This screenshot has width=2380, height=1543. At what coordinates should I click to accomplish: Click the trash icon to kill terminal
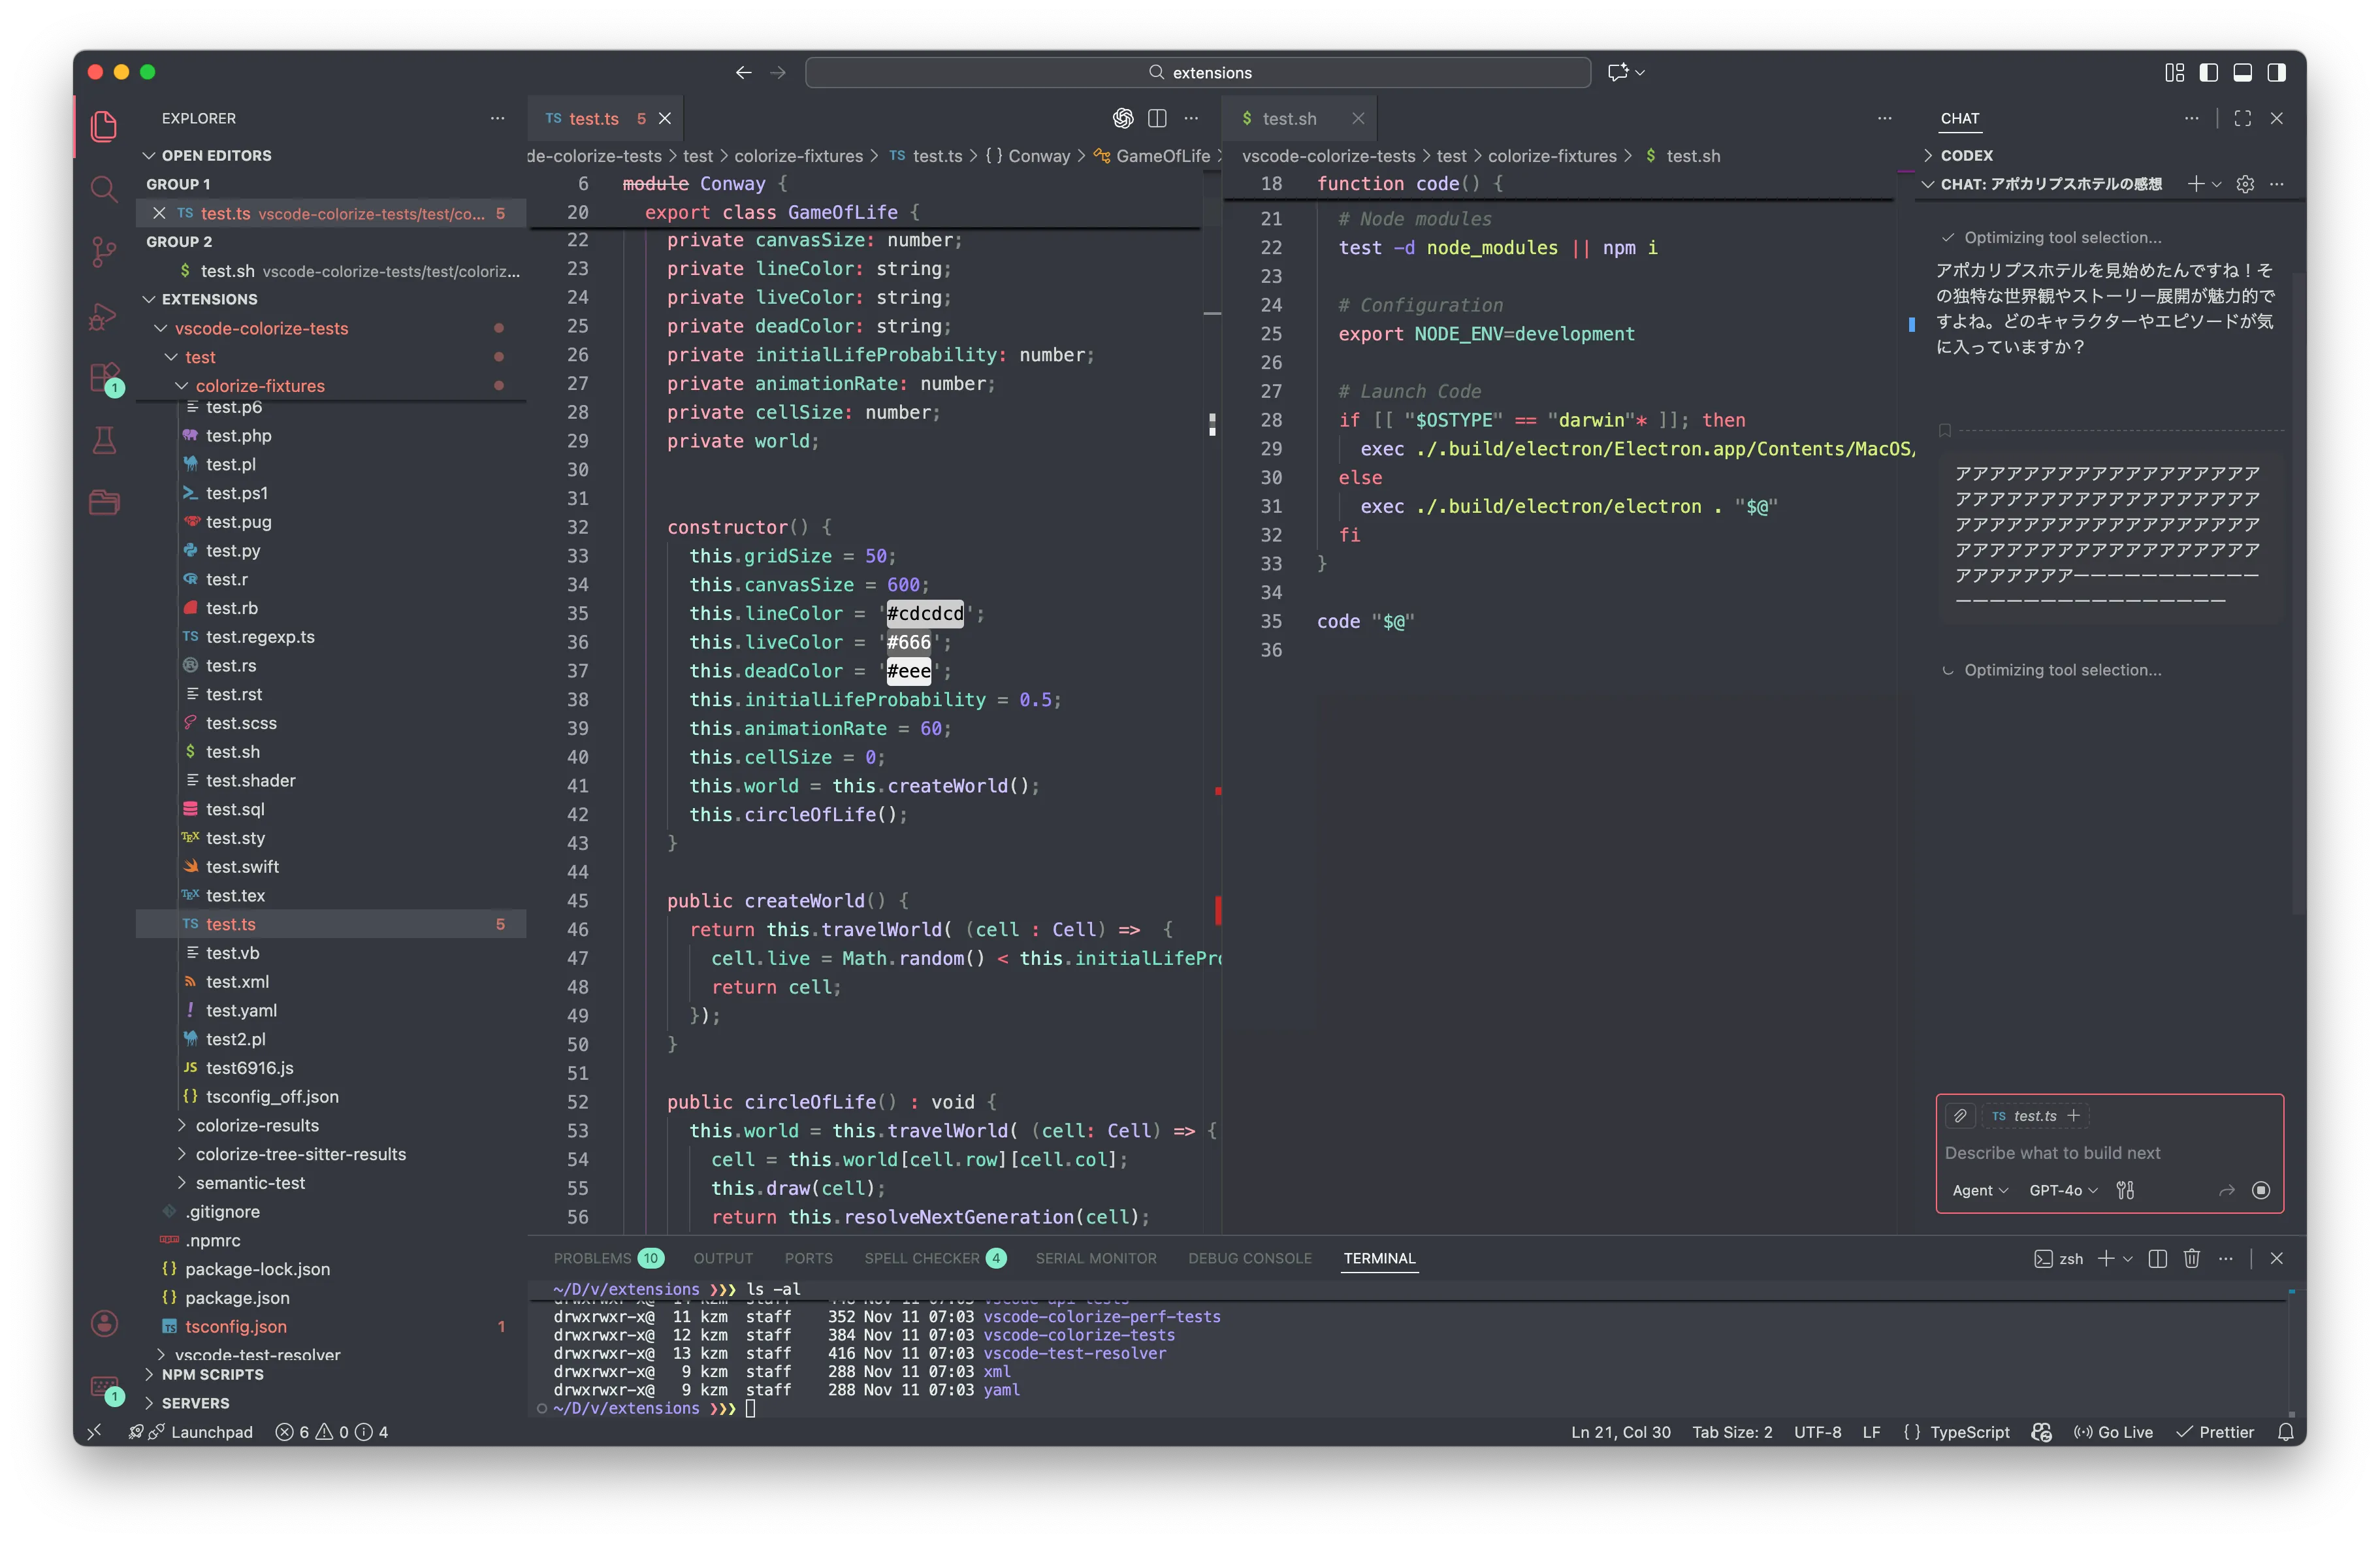pyautogui.click(x=2191, y=1258)
